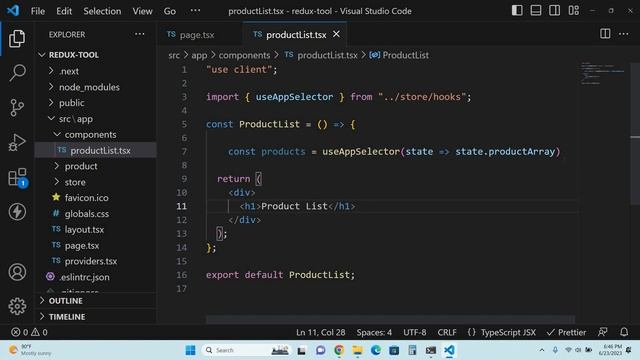
Task: Close the productList.tsx tab
Action: [x=336, y=34]
